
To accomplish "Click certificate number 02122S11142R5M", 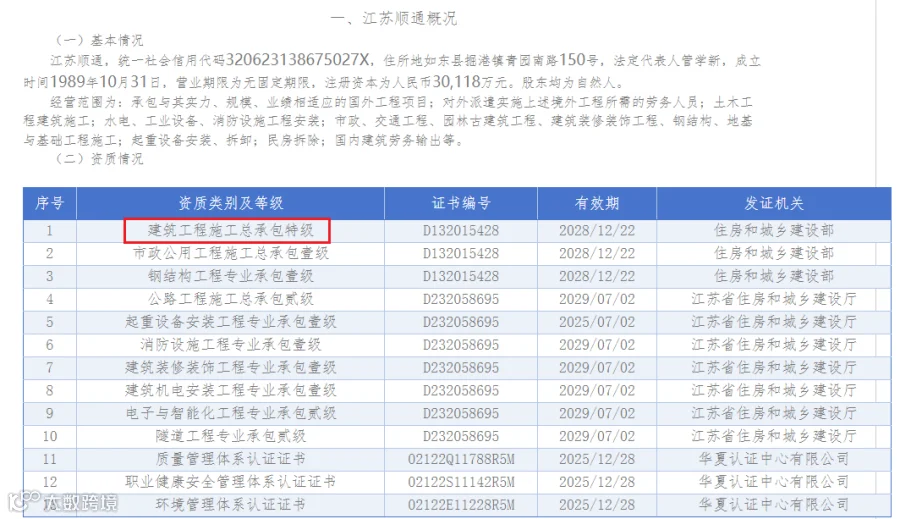I will [461, 482].
